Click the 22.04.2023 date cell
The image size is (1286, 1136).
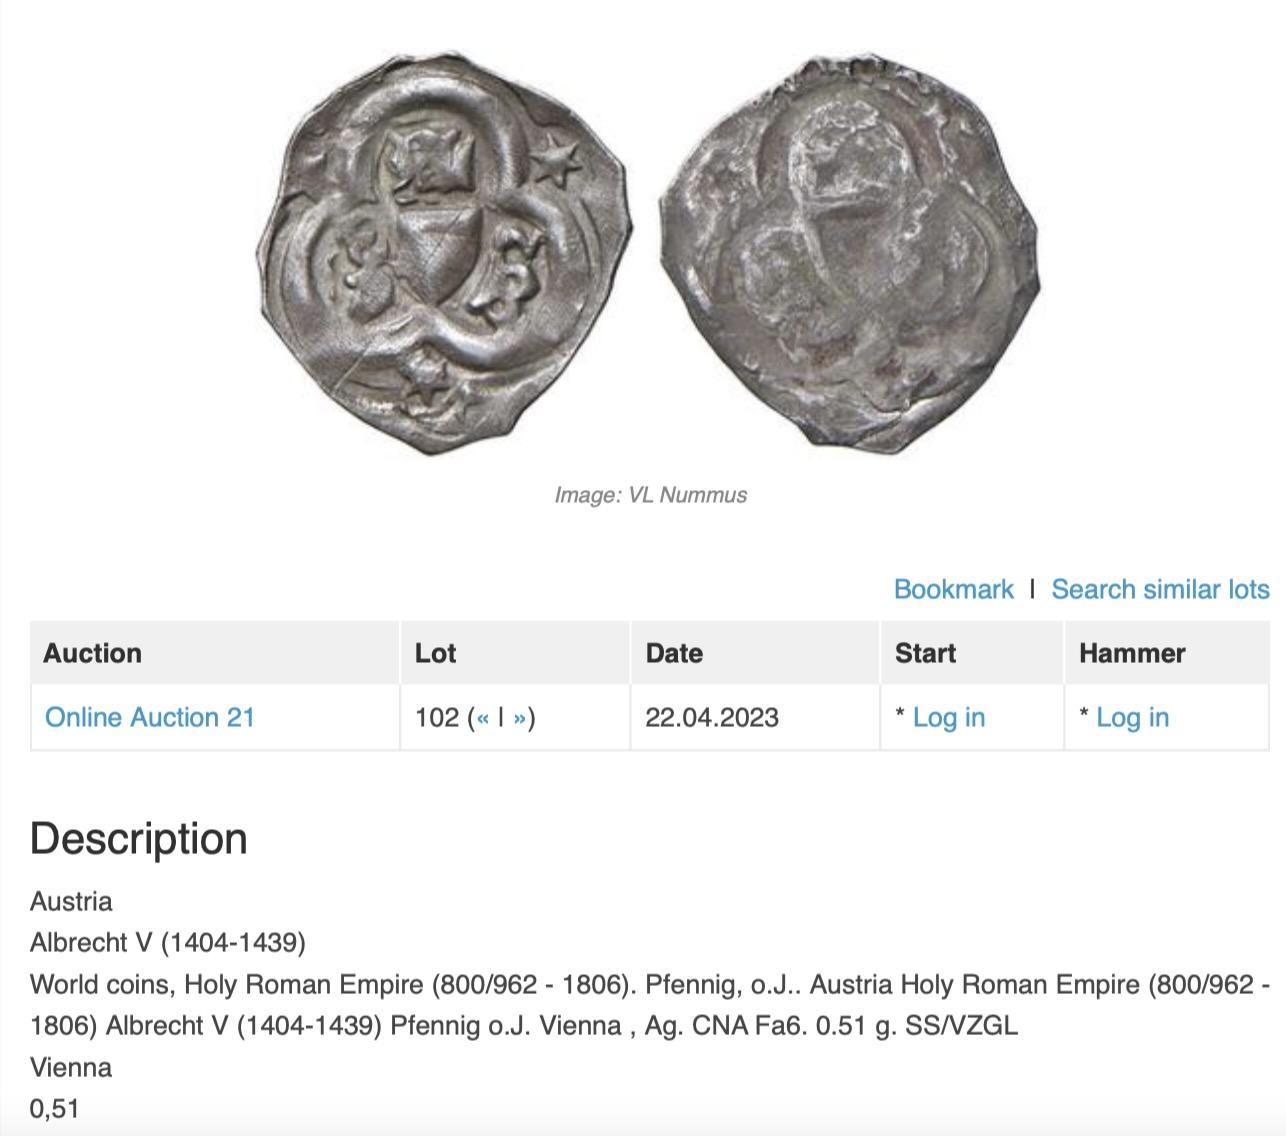click(x=711, y=717)
